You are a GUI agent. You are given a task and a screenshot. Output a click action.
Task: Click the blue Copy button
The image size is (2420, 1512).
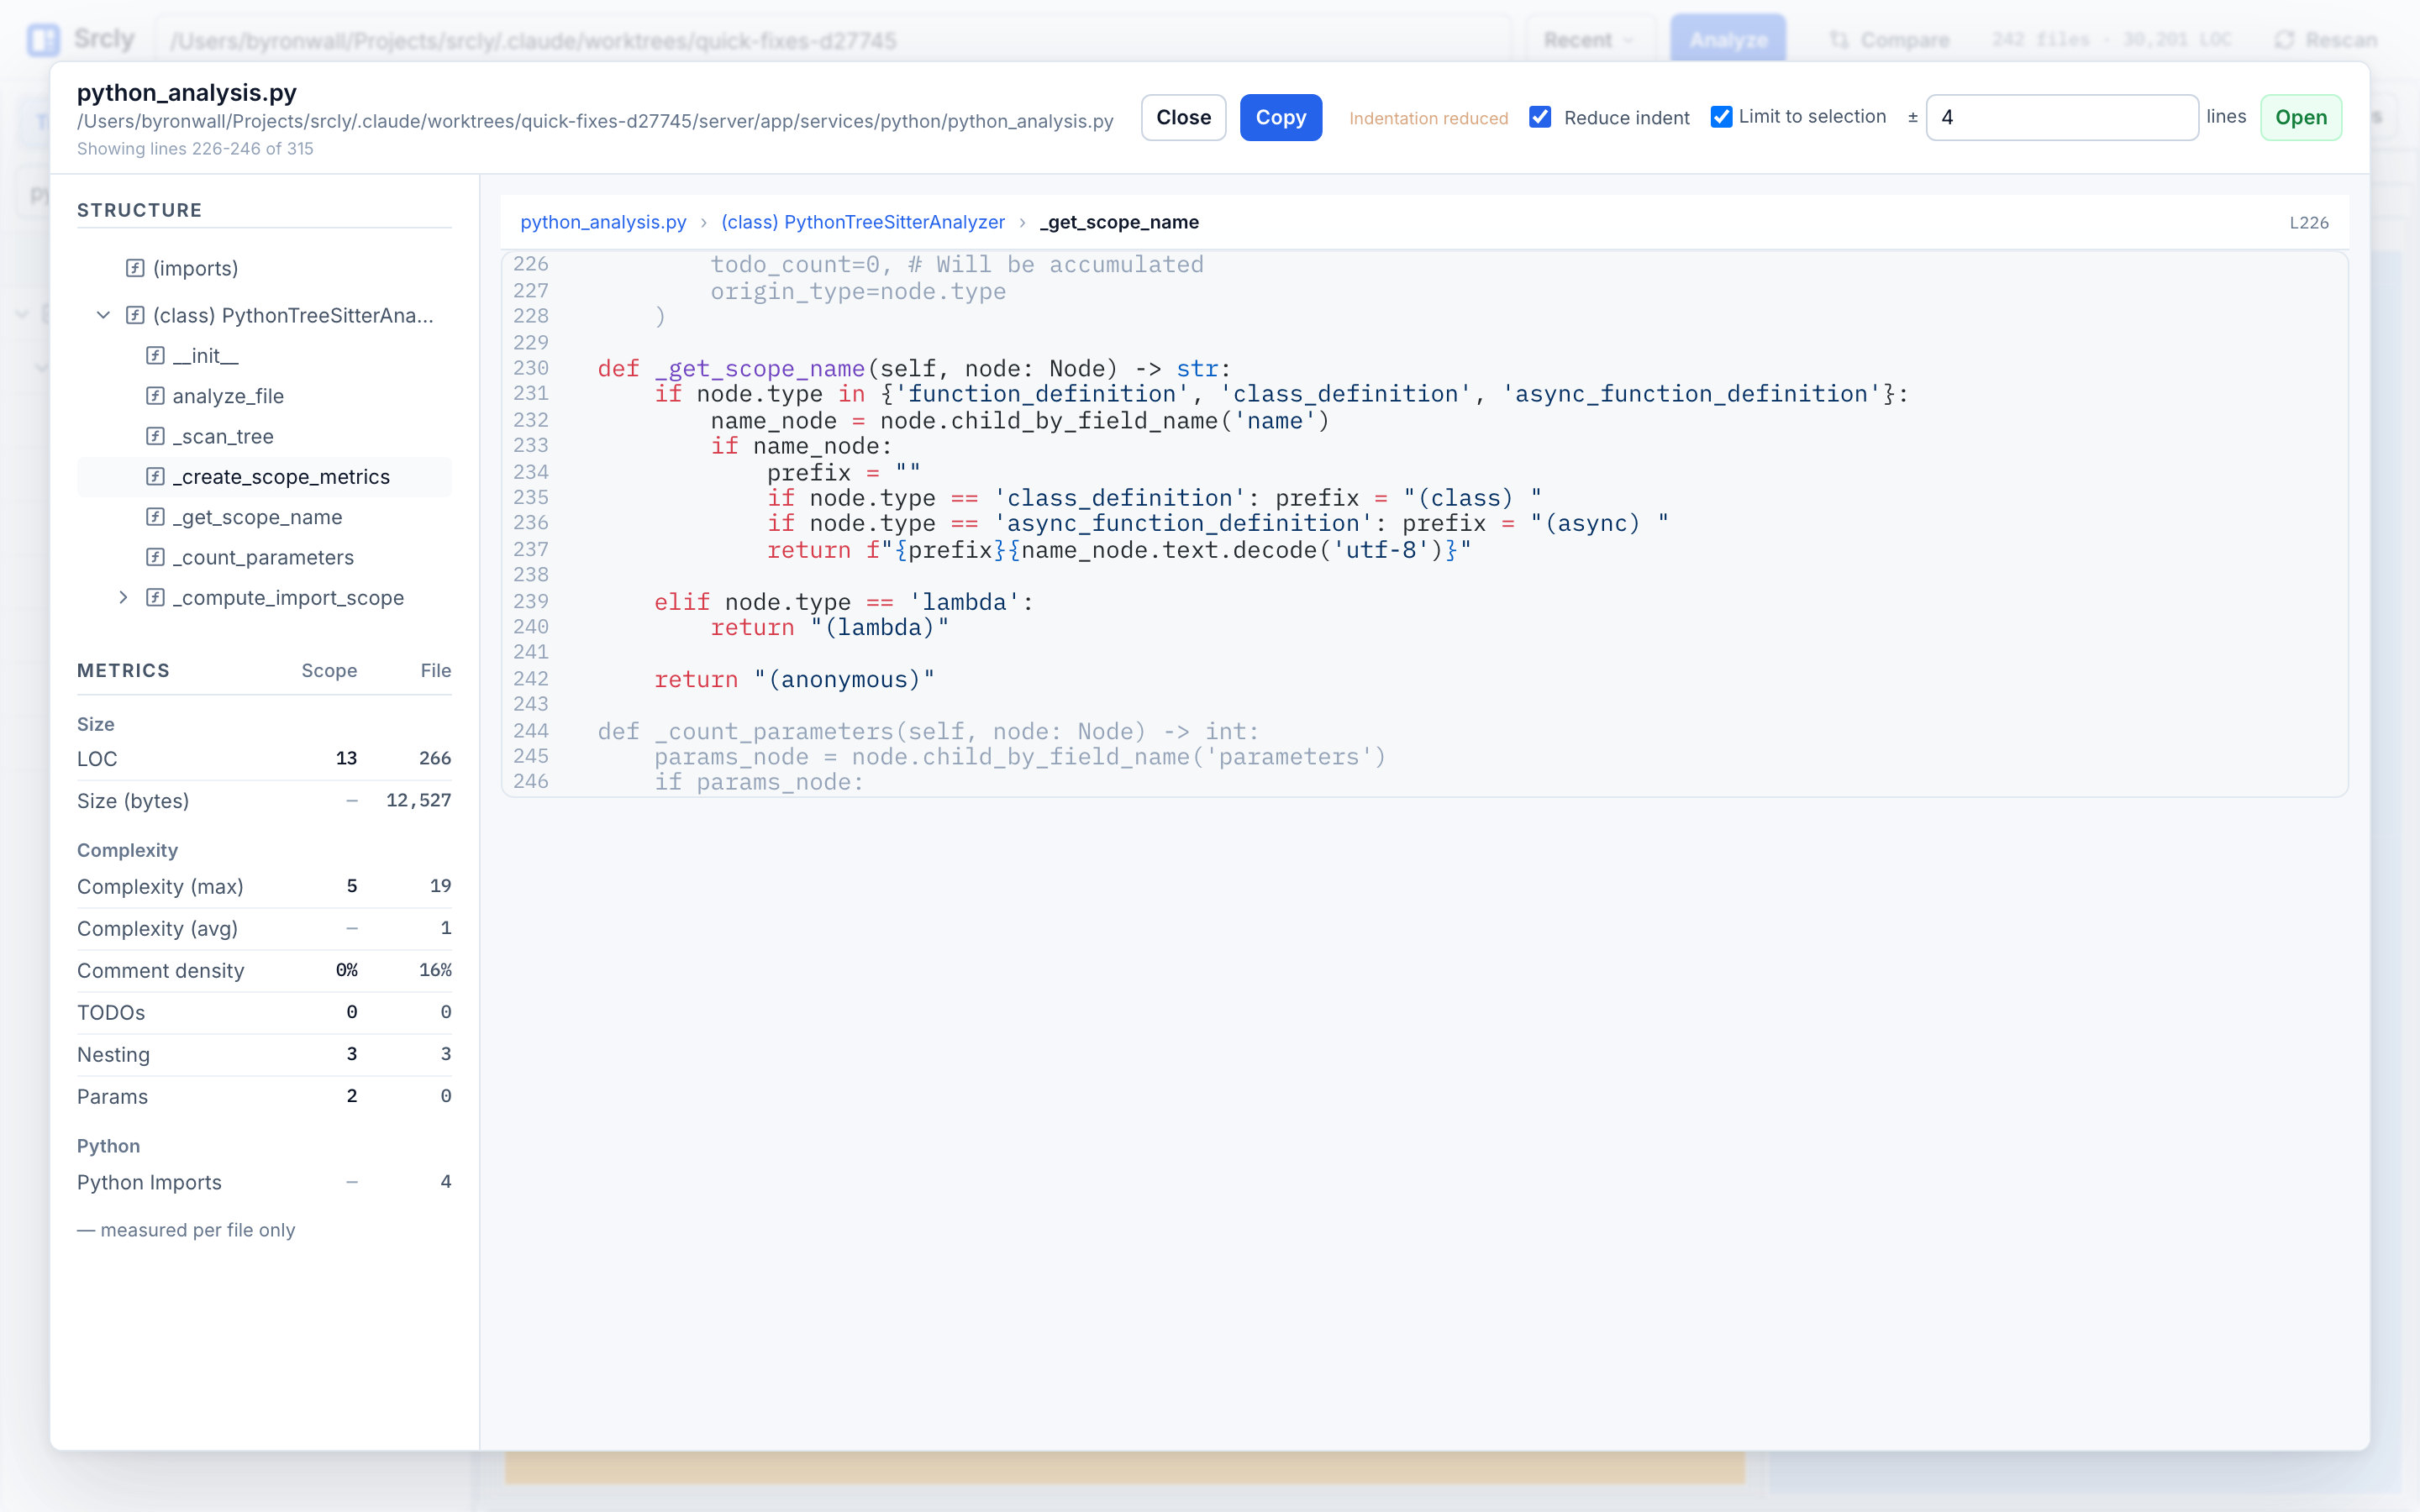click(1281, 117)
